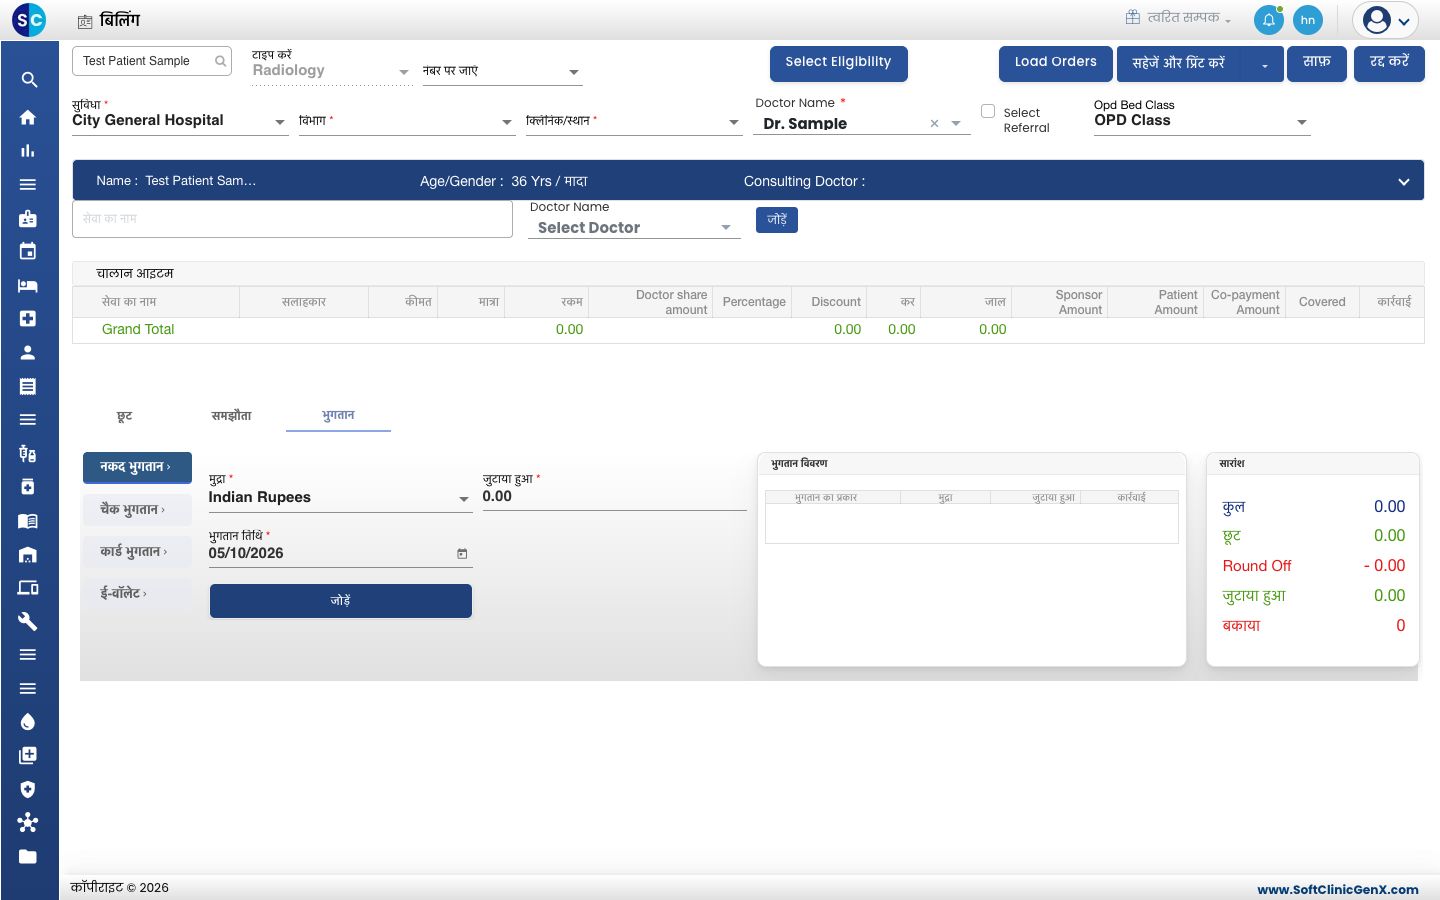Go to the Home icon in sidebar
1440x900 pixels.
(28, 117)
